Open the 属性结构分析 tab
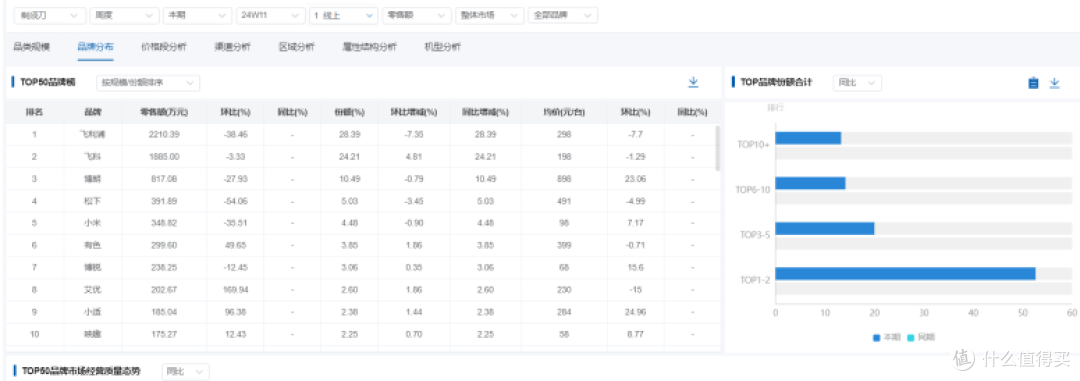The width and height of the screenshot is (1080, 381). pyautogui.click(x=370, y=47)
